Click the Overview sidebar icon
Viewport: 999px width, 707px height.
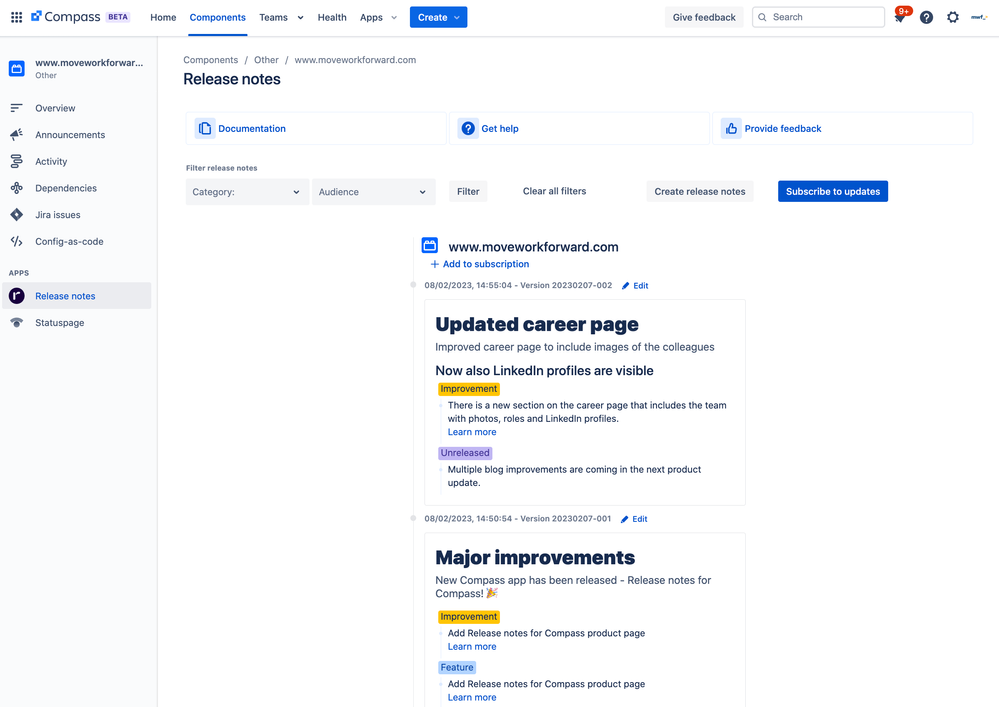pyautogui.click(x=17, y=108)
